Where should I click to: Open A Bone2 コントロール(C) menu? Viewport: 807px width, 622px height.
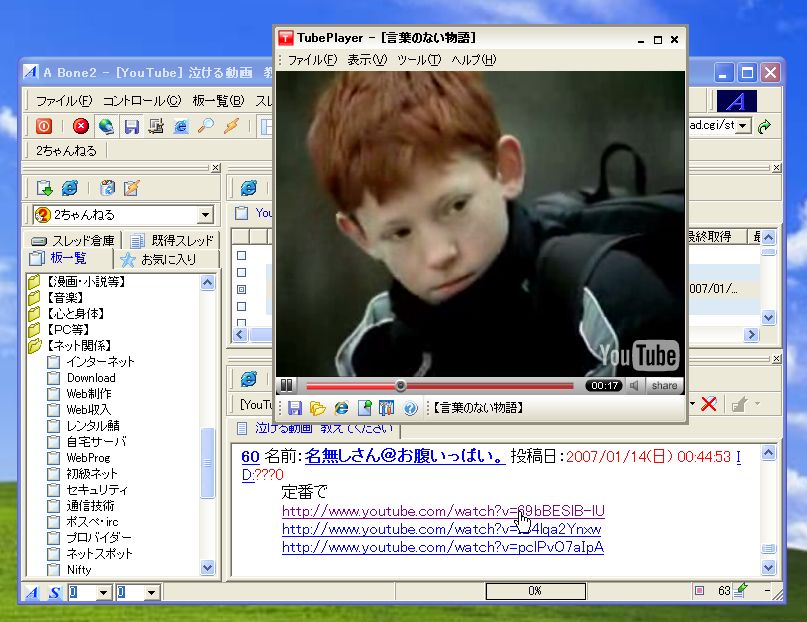click(142, 101)
